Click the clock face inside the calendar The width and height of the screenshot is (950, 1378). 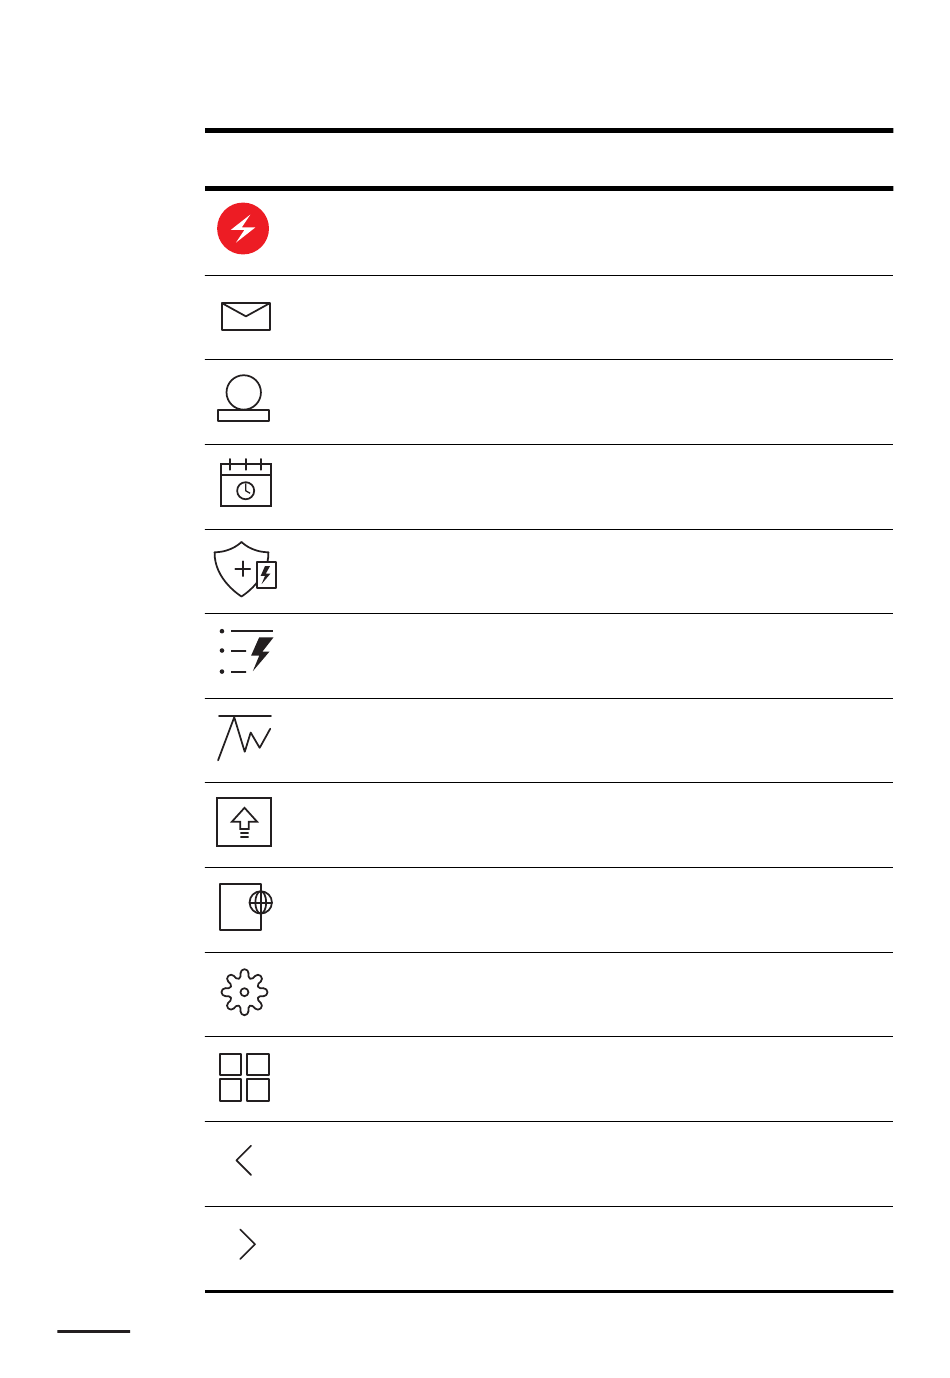click(x=246, y=491)
